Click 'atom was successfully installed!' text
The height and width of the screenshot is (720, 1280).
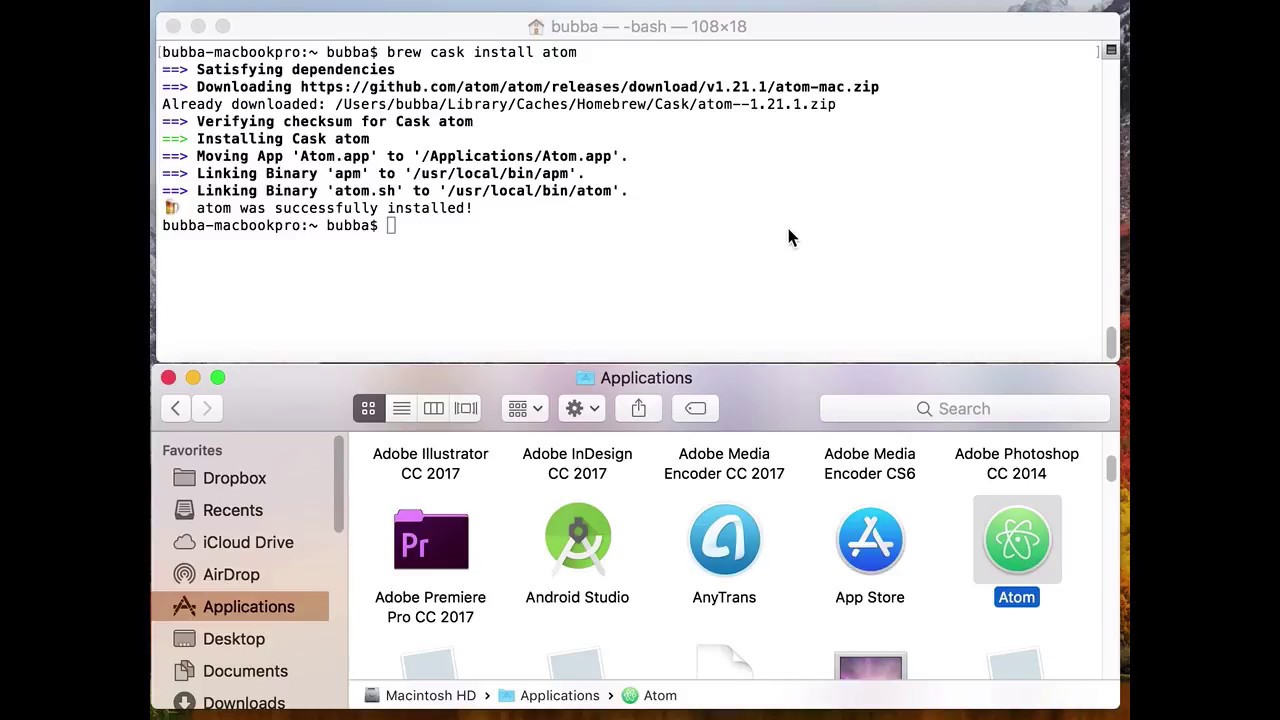click(x=334, y=208)
